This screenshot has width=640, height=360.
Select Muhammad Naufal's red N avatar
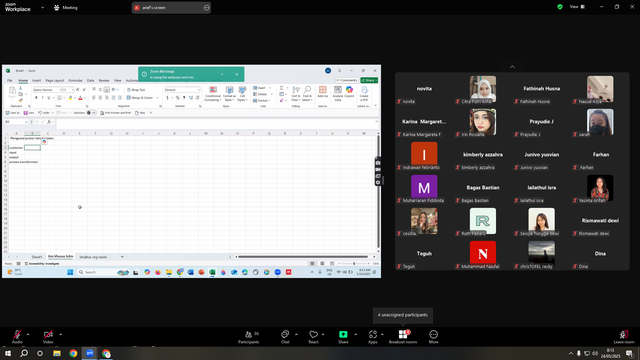[x=483, y=253]
